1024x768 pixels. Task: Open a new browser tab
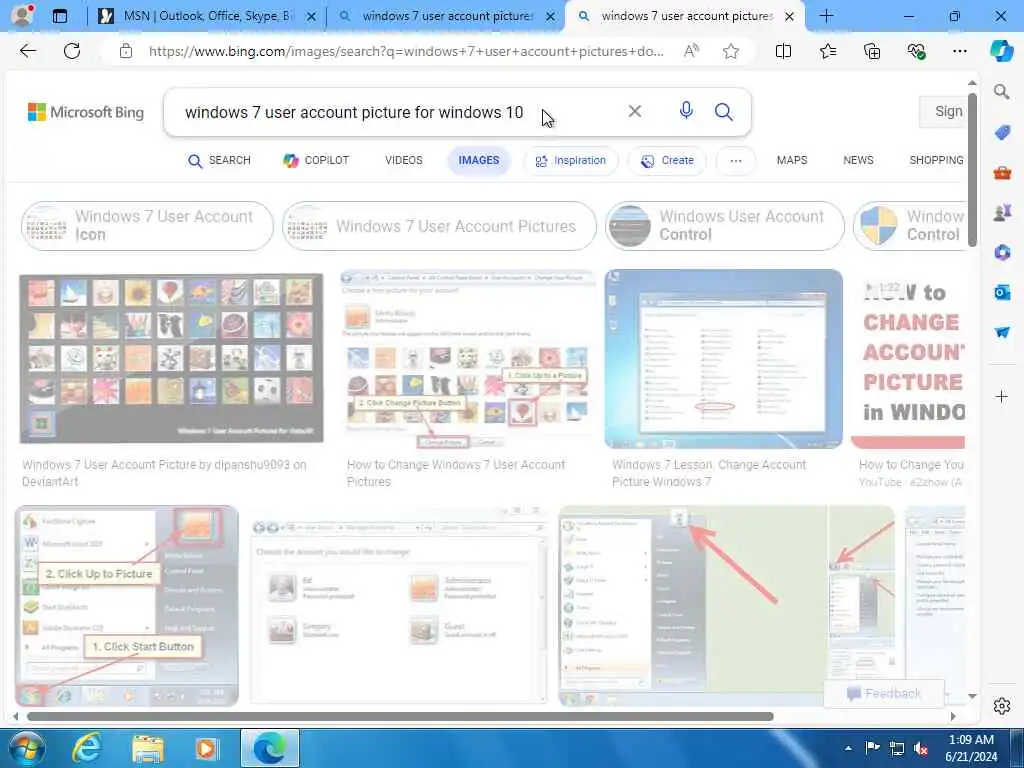[x=826, y=16]
